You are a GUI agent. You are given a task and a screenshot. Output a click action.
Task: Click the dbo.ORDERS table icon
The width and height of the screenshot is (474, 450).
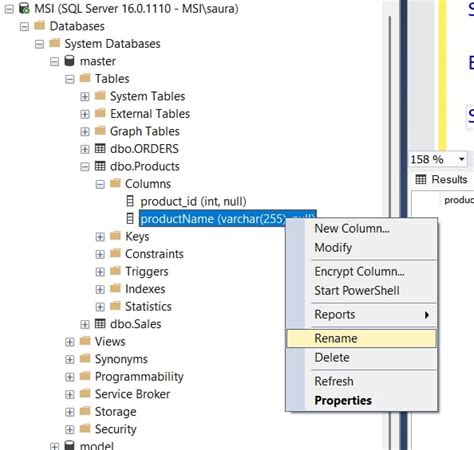click(100, 148)
